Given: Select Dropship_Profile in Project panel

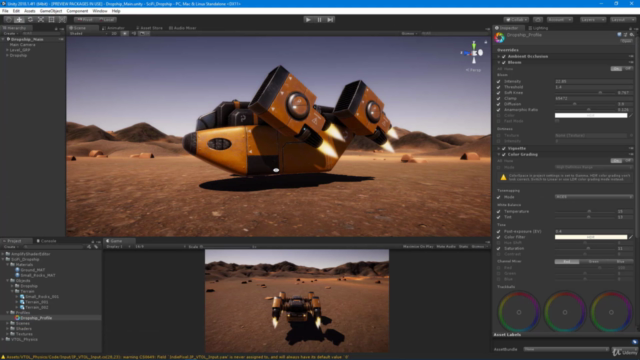Looking at the screenshot, I should pyautogui.click(x=36, y=318).
